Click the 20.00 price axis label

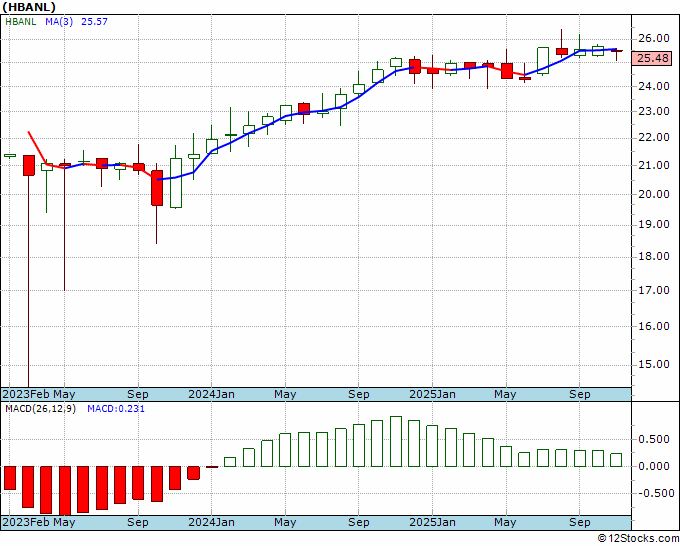click(x=654, y=194)
